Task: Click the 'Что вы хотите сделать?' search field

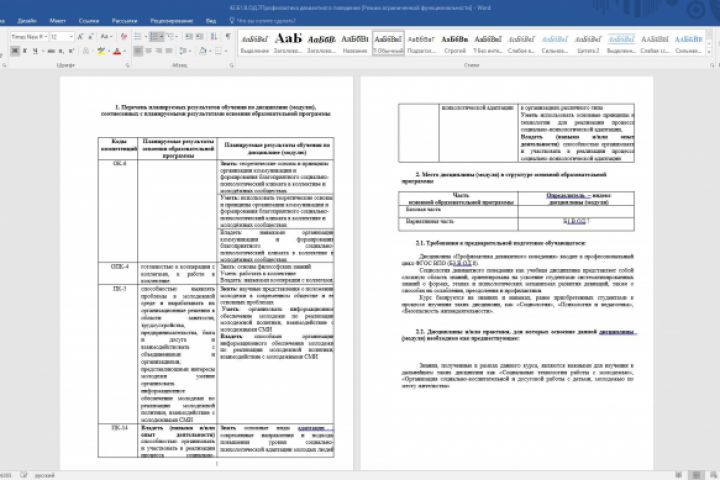Action: (266, 21)
